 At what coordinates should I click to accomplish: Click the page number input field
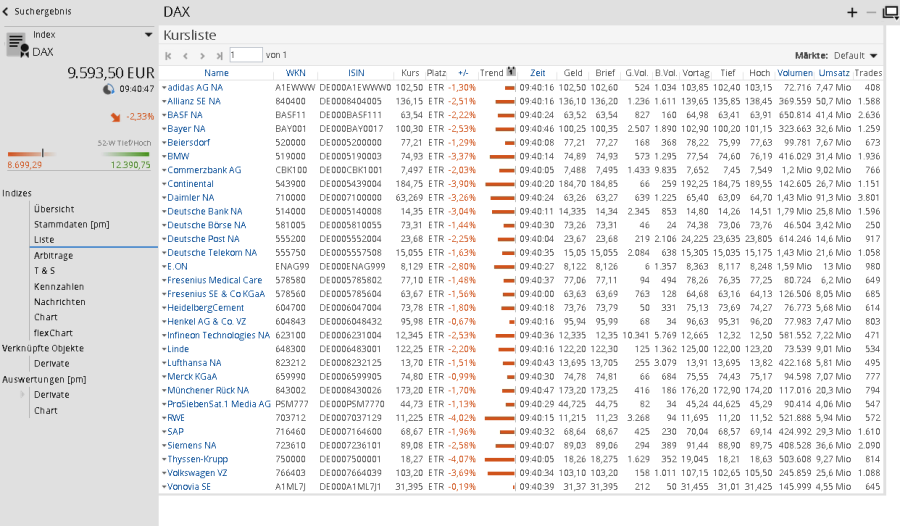pos(245,55)
